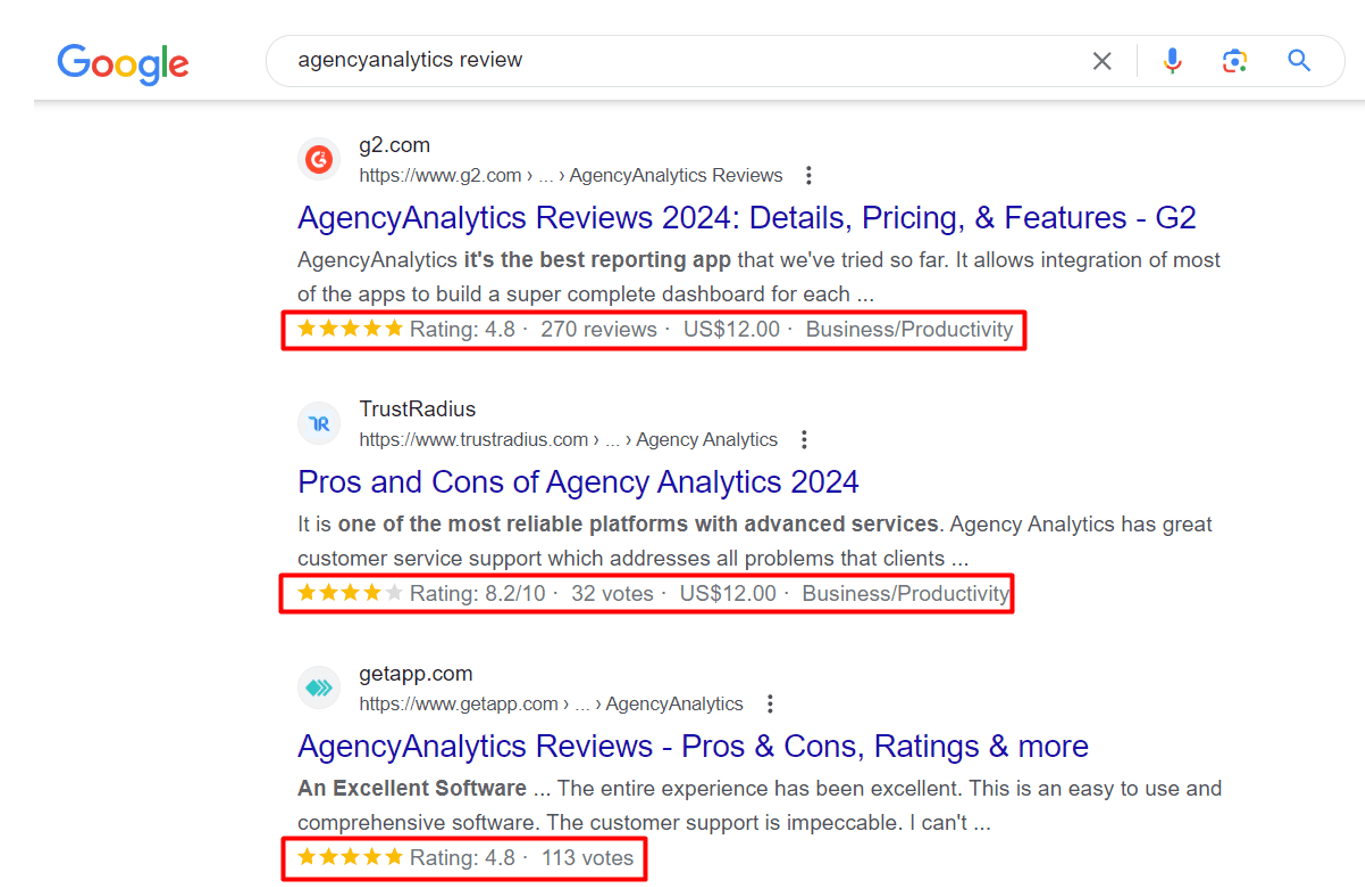Open the AgencyAnalytics Reviews getapp result

pyautogui.click(x=692, y=746)
